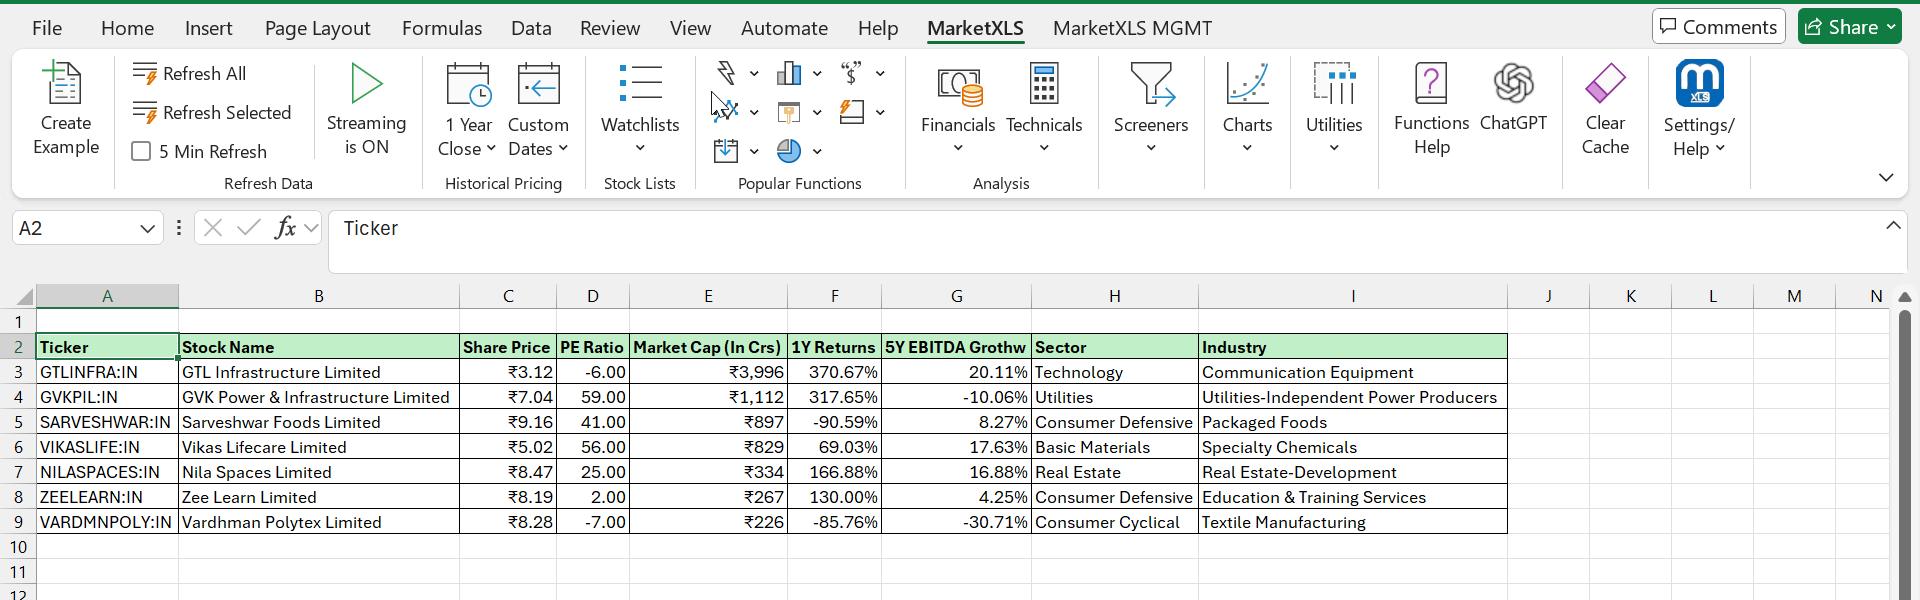Screen dimensions: 1920x600
Task: Click the Insert Function fx button
Action: pyautogui.click(x=285, y=228)
